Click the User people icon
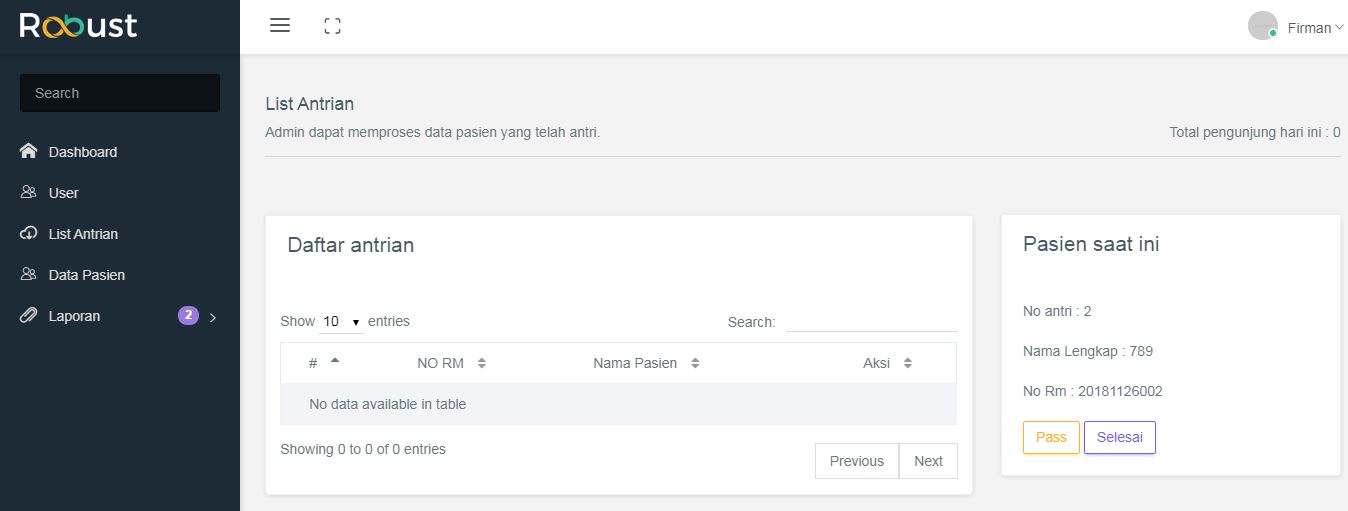The height and width of the screenshot is (511, 1348). coord(28,192)
